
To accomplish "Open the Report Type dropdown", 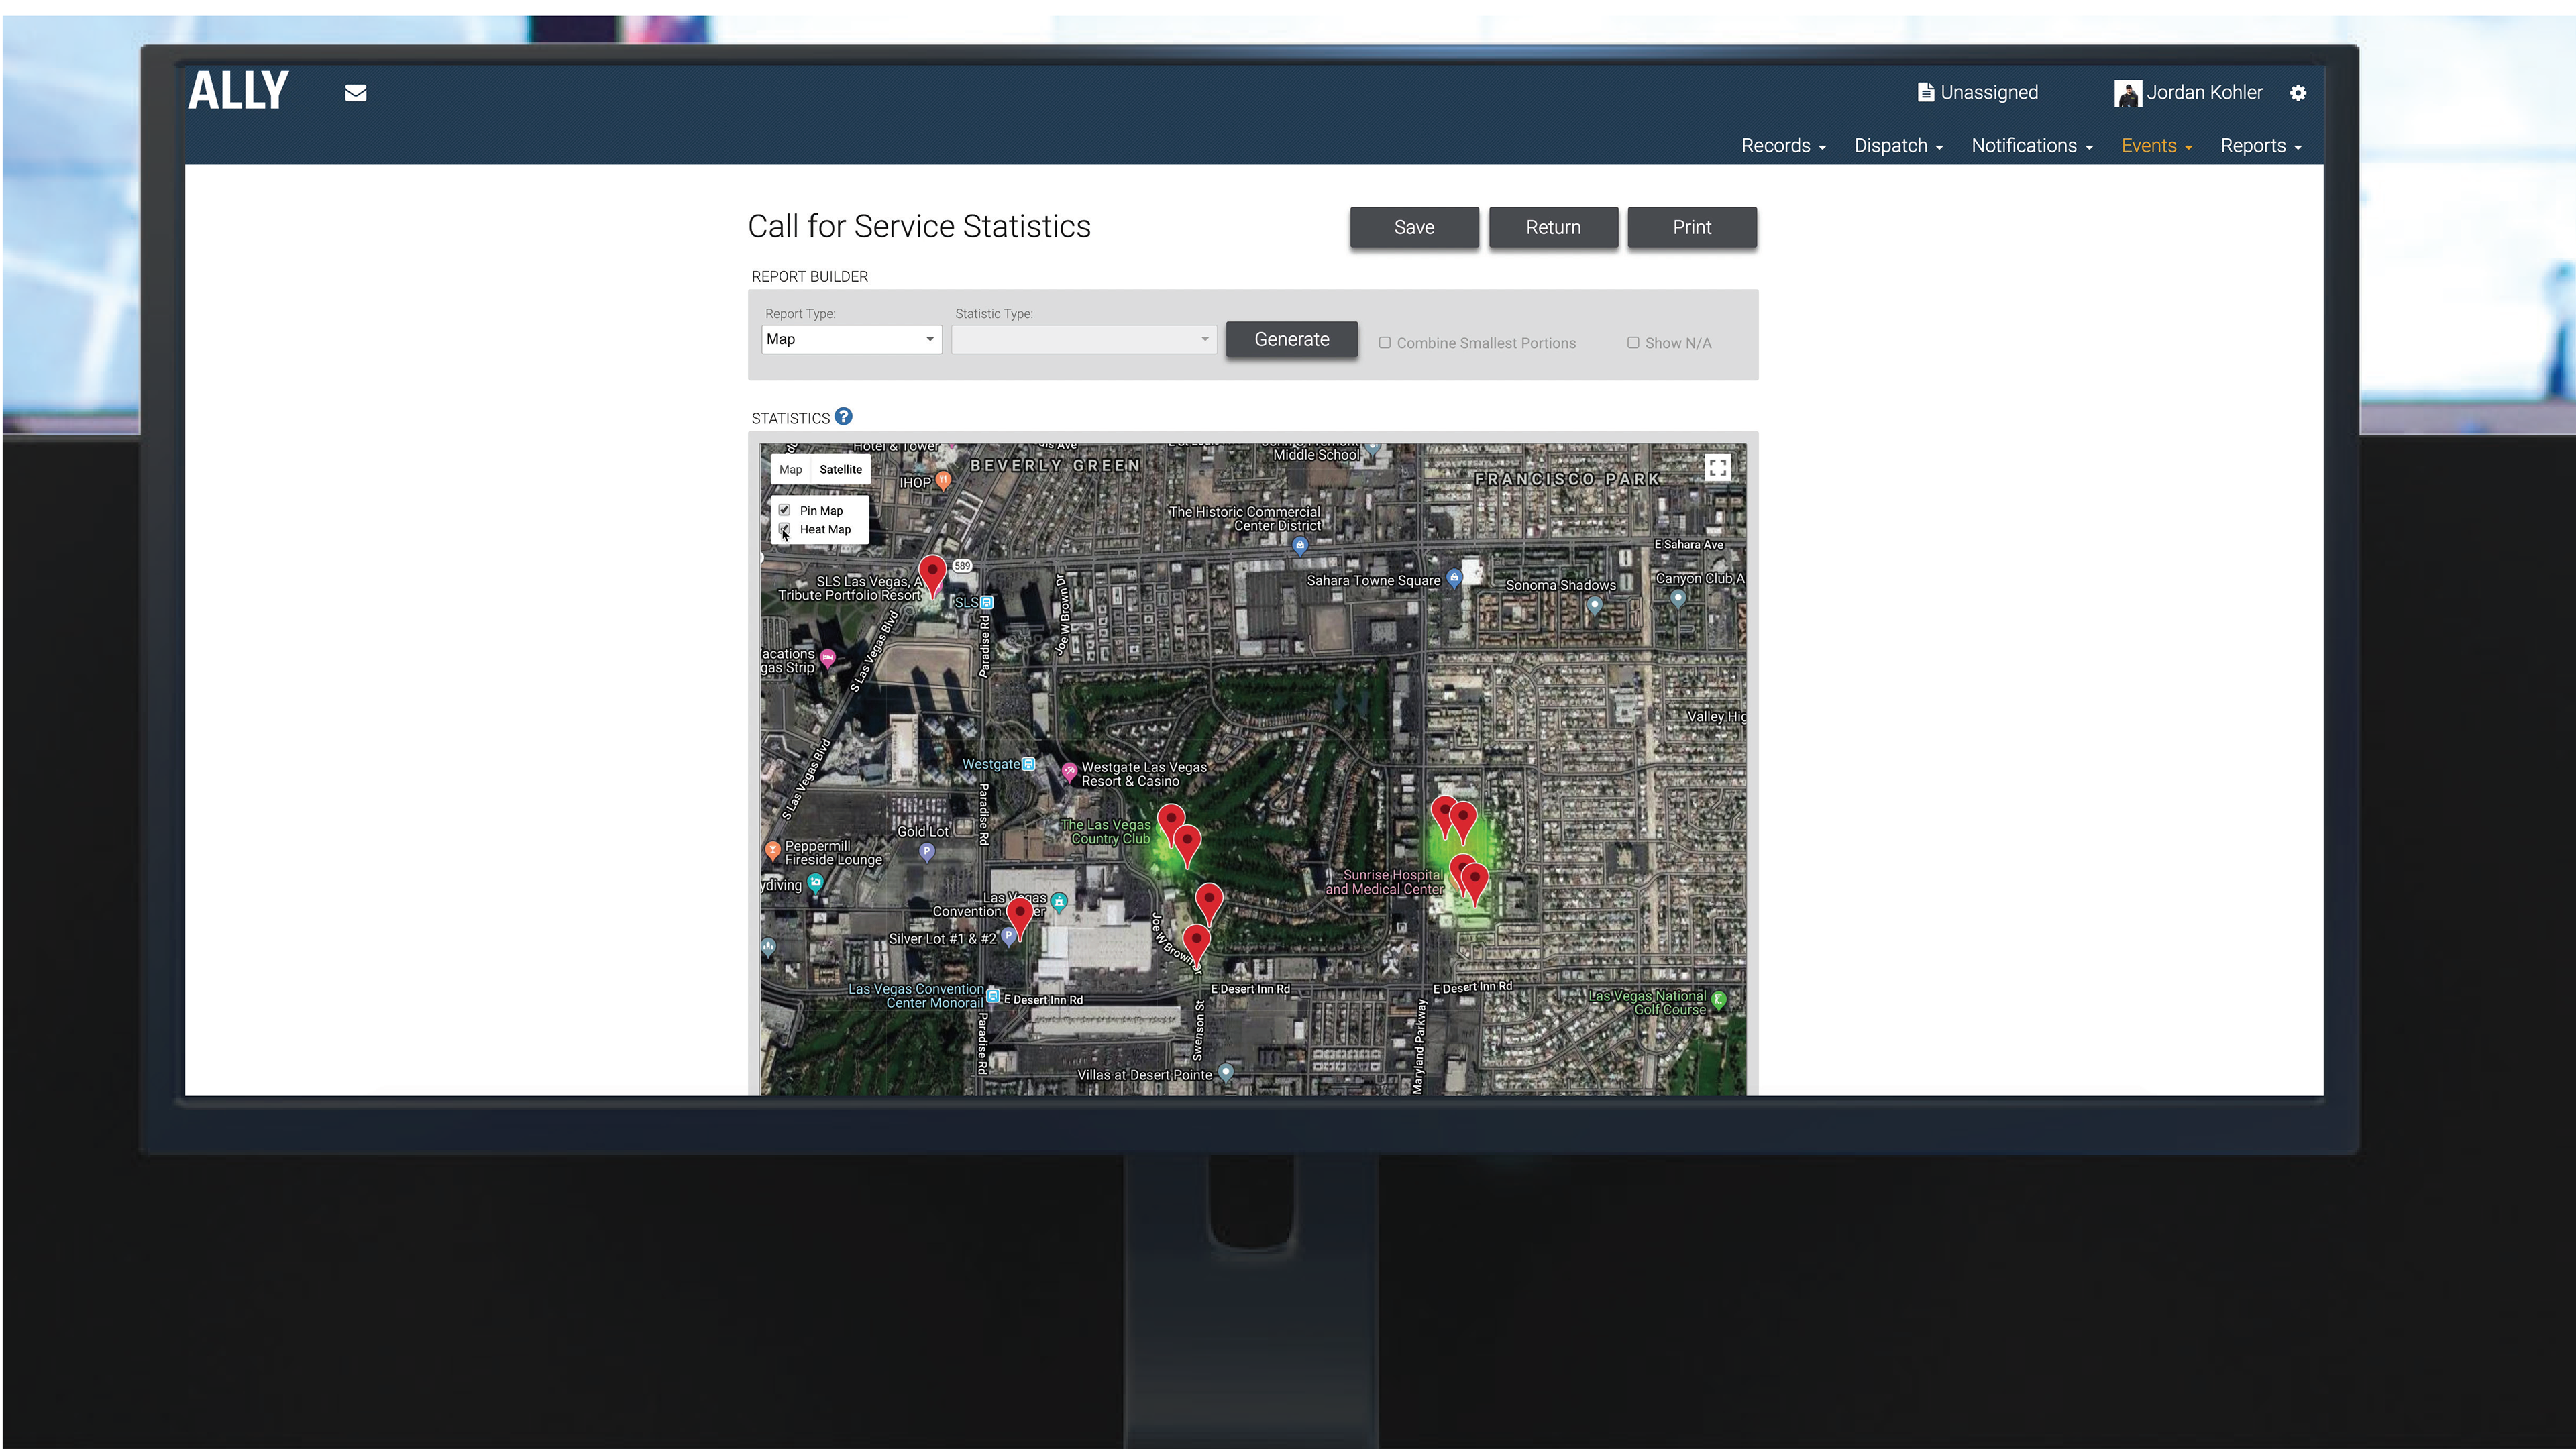I will coord(851,339).
